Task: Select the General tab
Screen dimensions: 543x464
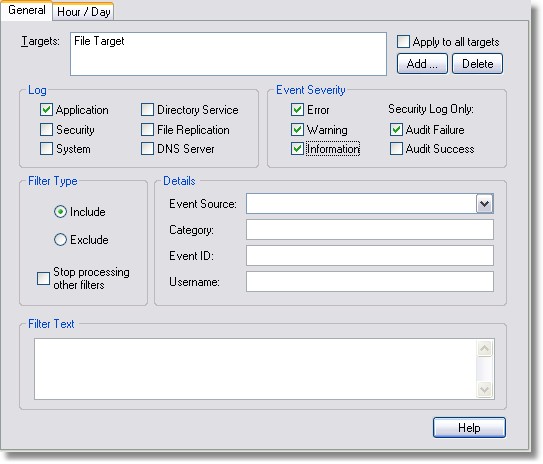Action: coord(26,10)
